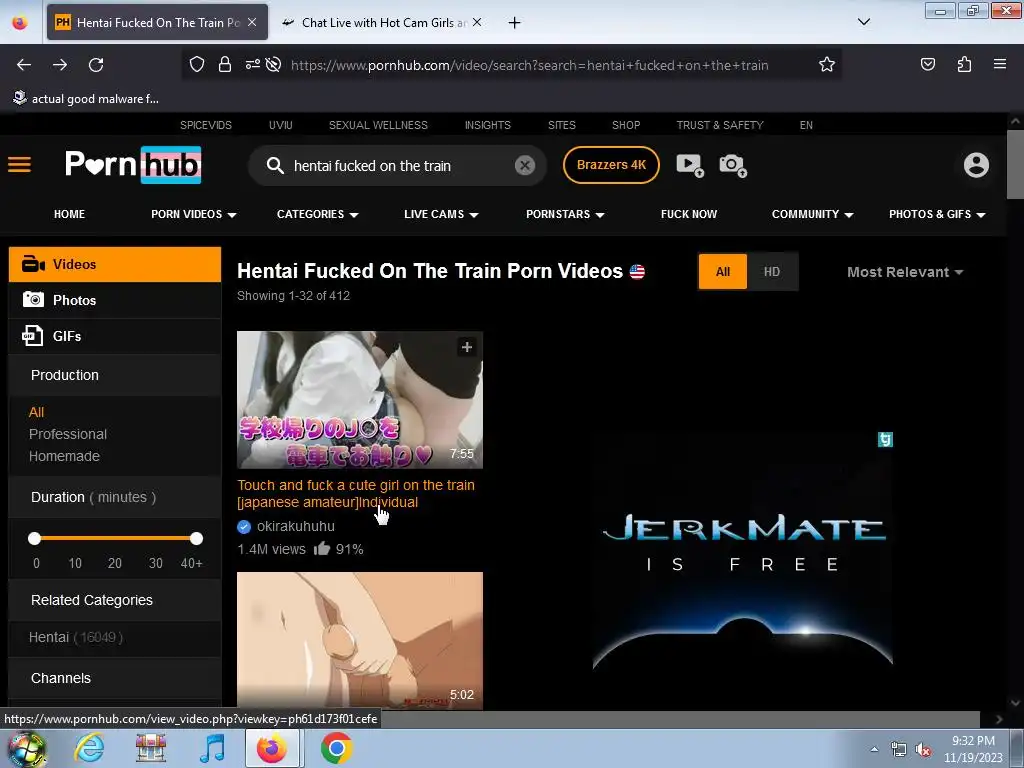Select the Photos sidebar tab
1024x768 pixels.
pyautogui.click(x=115, y=300)
